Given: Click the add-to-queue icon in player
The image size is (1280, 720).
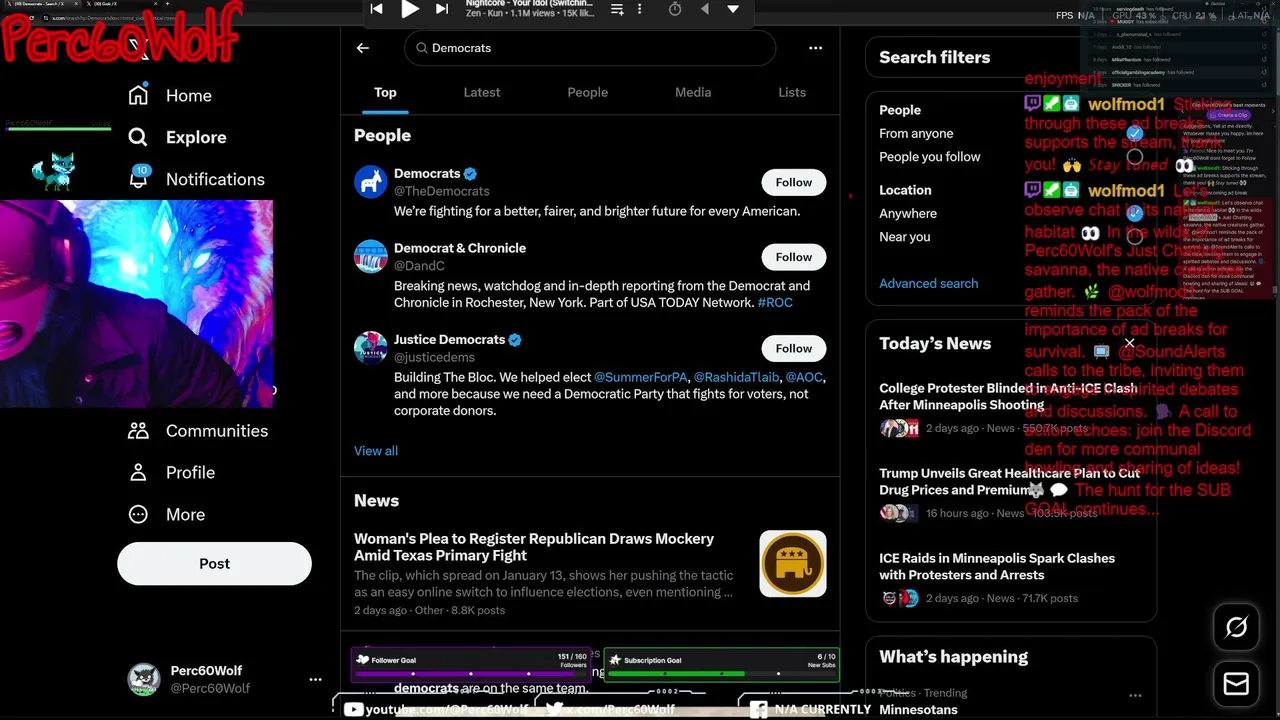Looking at the screenshot, I should pos(617,9).
